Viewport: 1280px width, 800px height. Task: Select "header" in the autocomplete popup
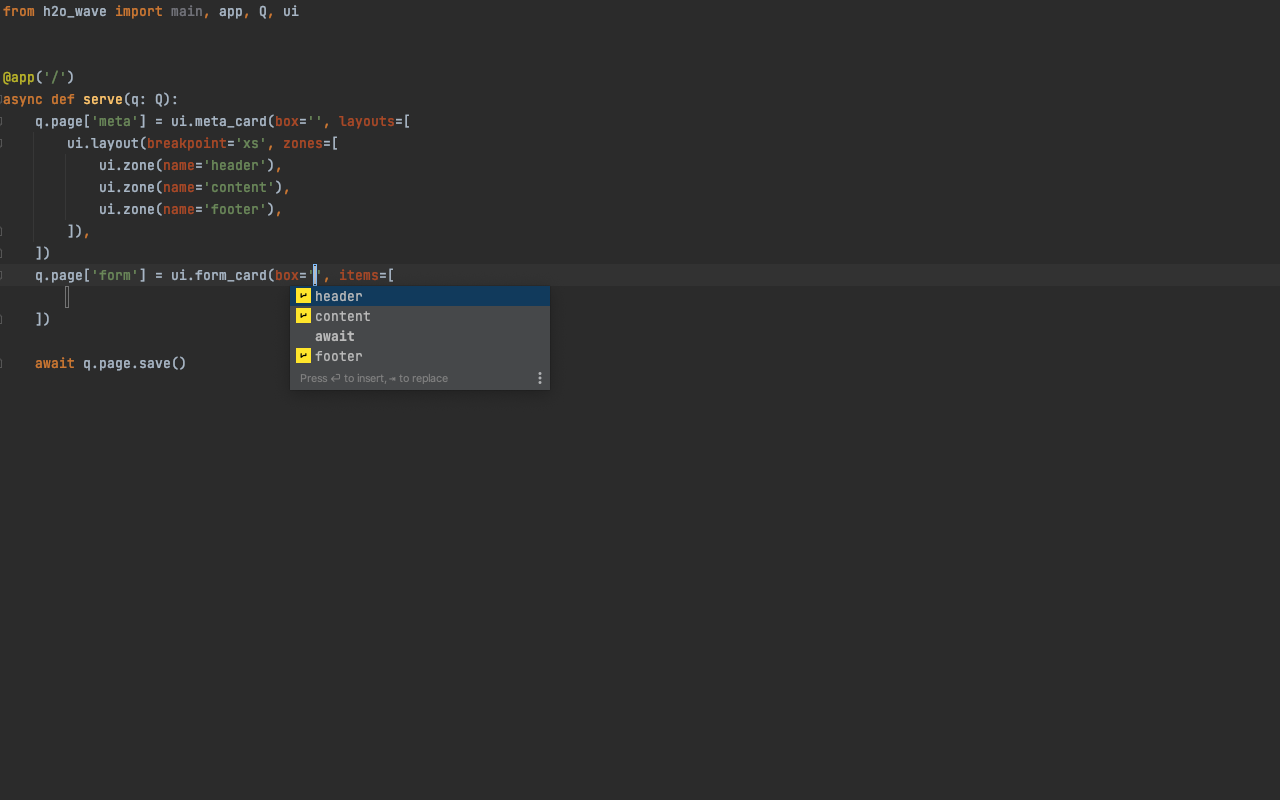pyautogui.click(x=338, y=296)
